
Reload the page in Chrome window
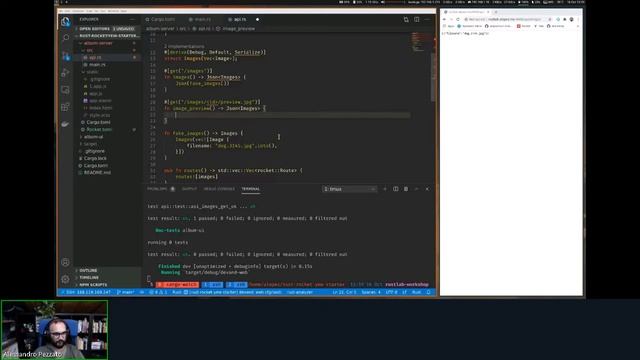458,19
